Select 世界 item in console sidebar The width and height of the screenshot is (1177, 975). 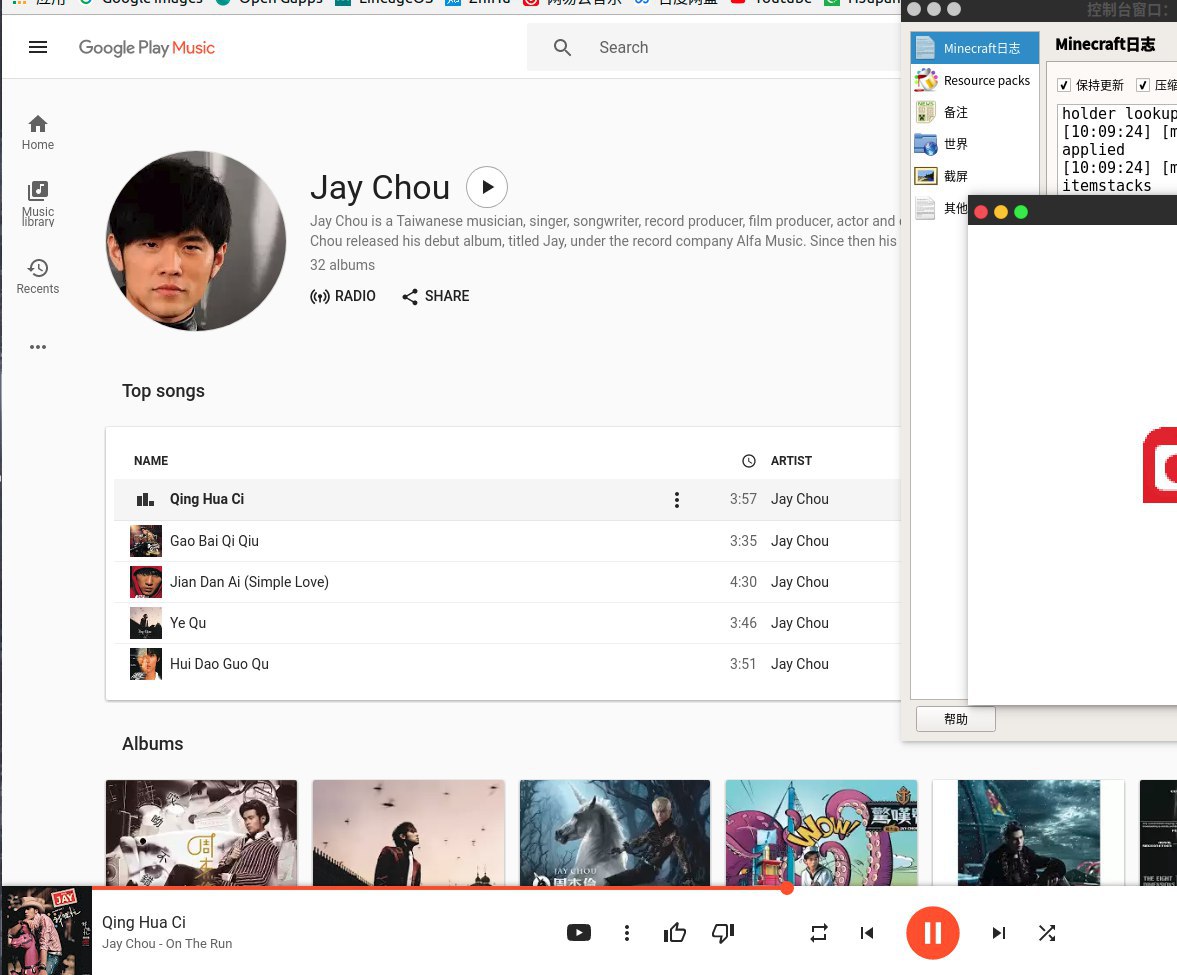pyautogui.click(x=955, y=144)
